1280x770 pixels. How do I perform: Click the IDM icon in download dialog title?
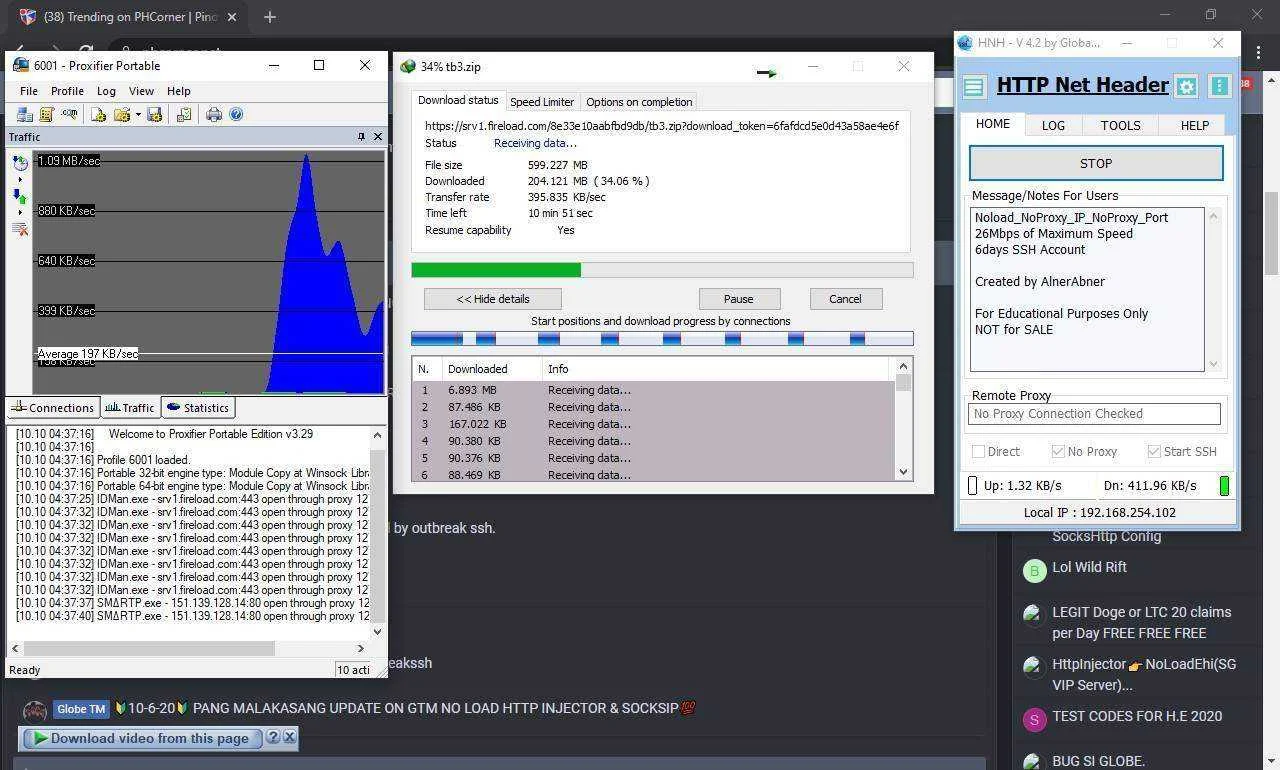407,67
